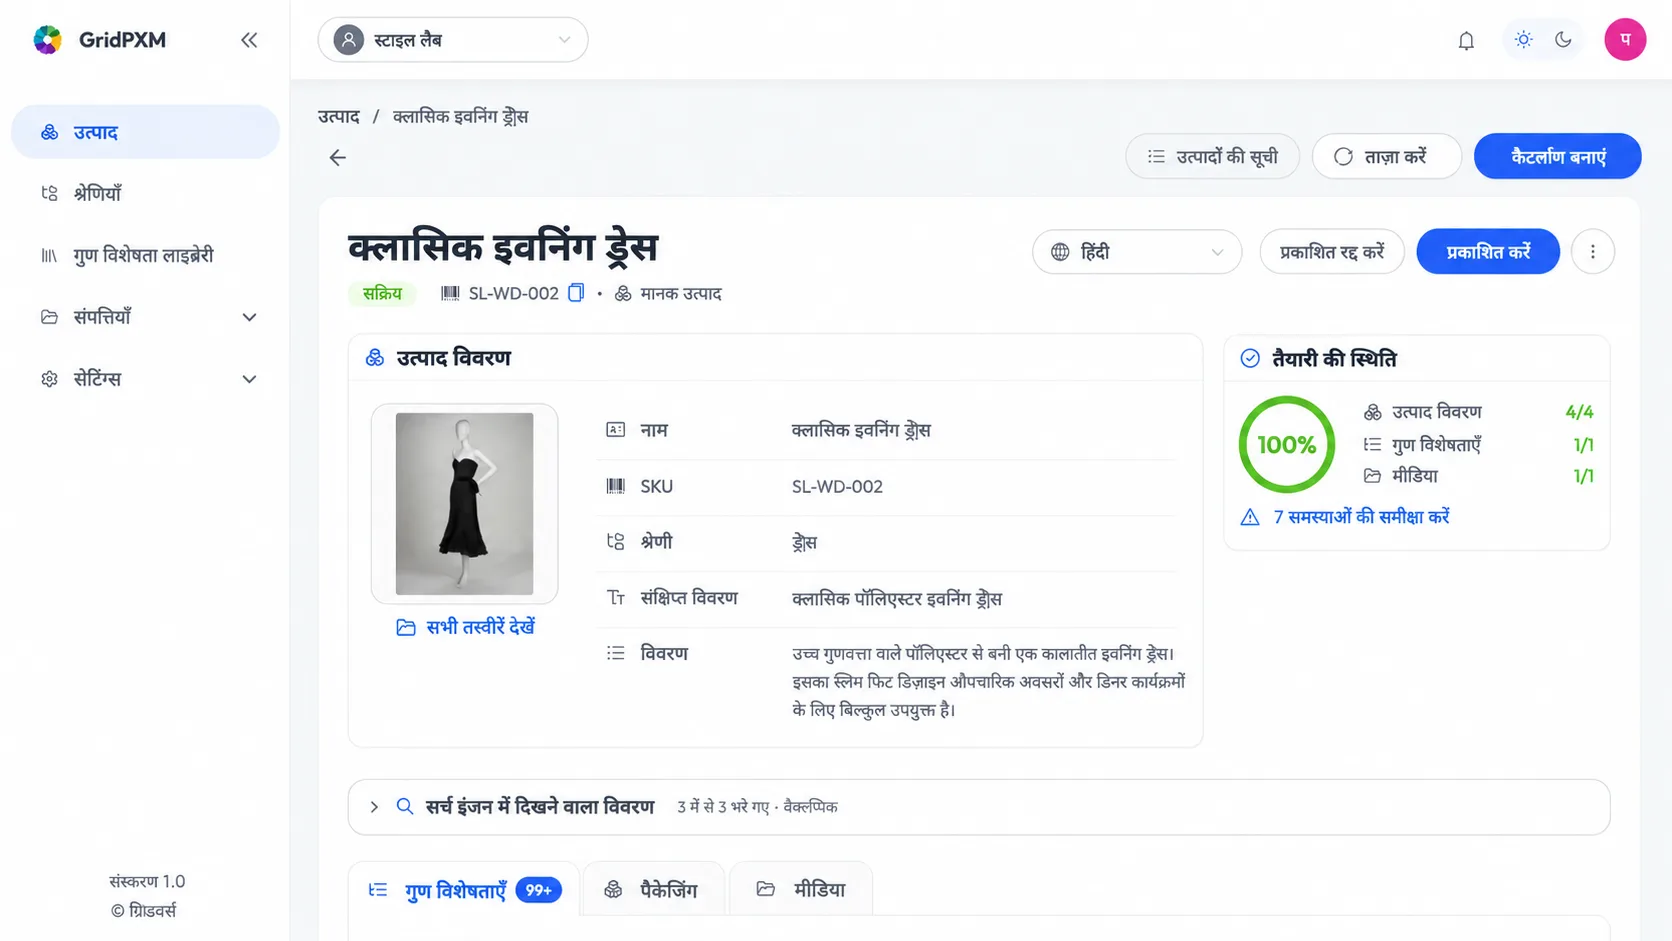Click the श्रेणी field tree icon
1672x941 pixels.
point(616,542)
